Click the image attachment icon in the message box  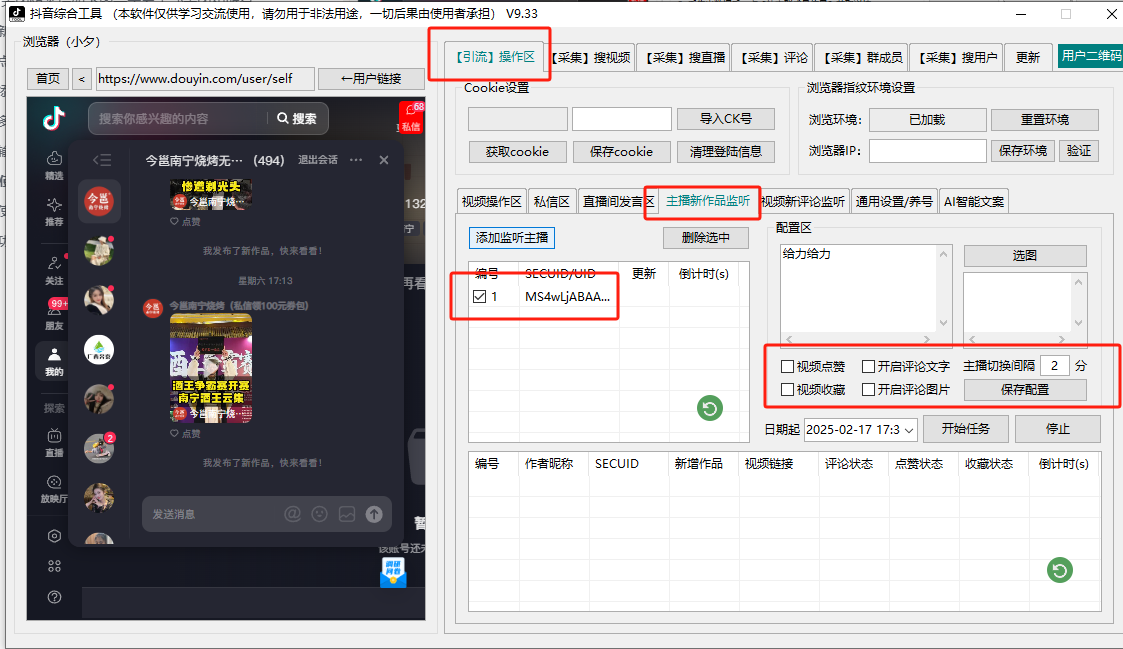[x=347, y=514]
